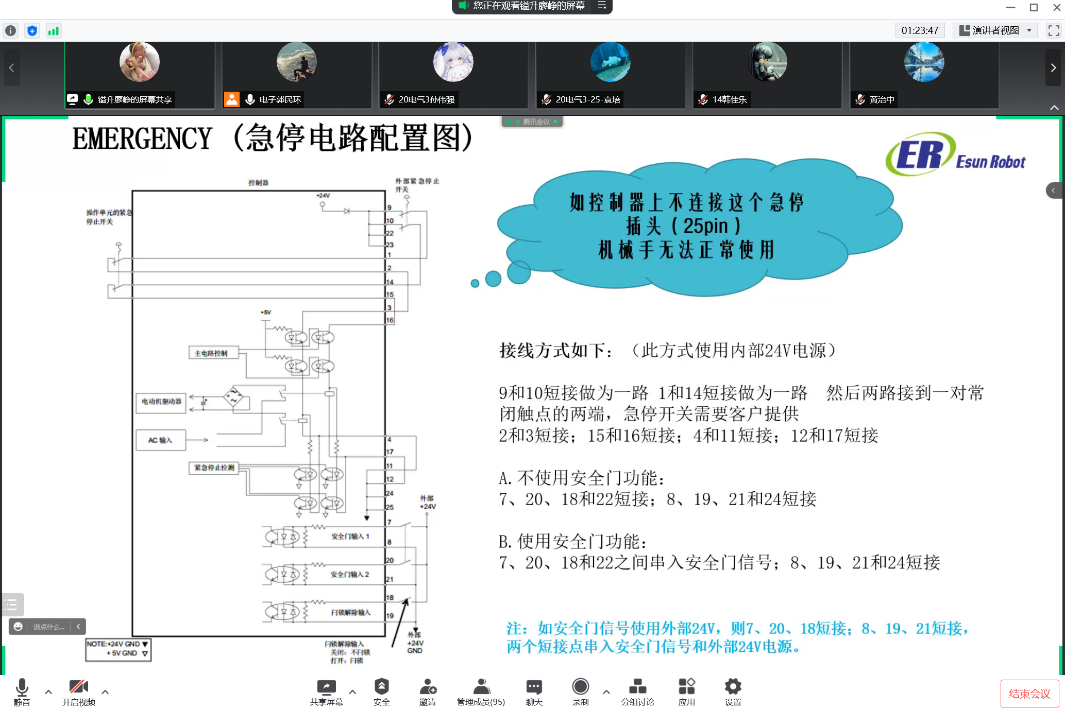Click the 说点什么 chat input field
1065x709 pixels.
coord(49,627)
